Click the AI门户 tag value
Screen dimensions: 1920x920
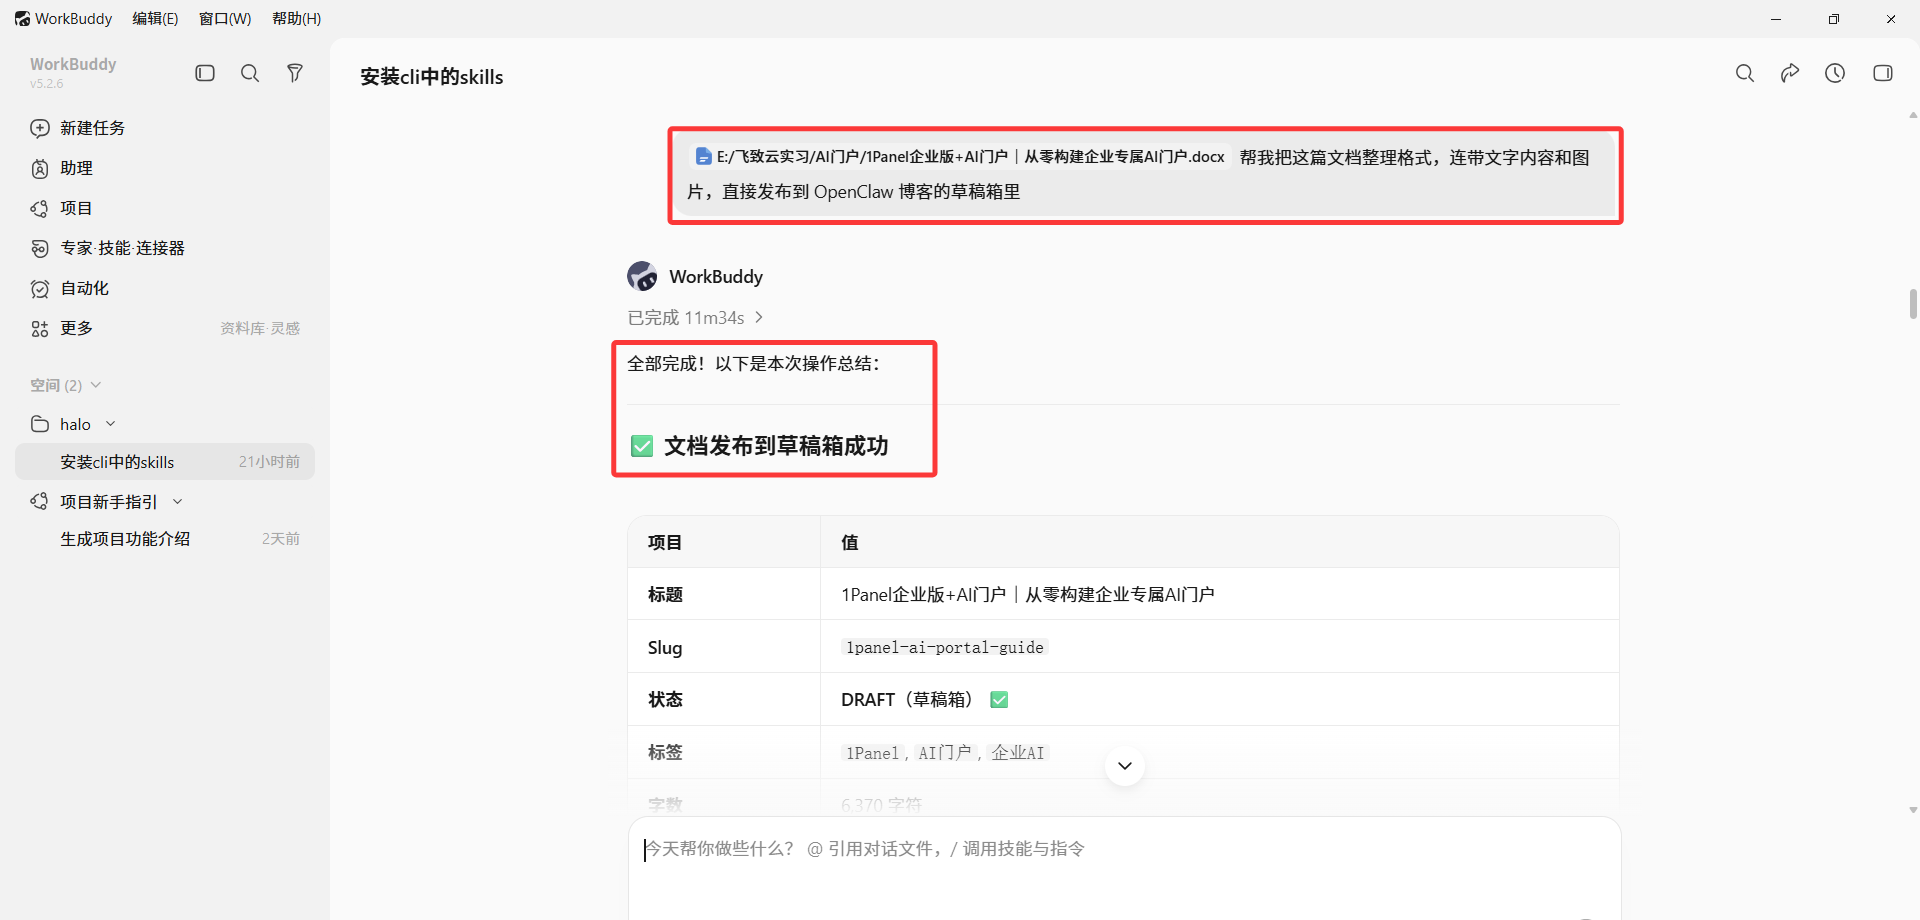point(945,753)
